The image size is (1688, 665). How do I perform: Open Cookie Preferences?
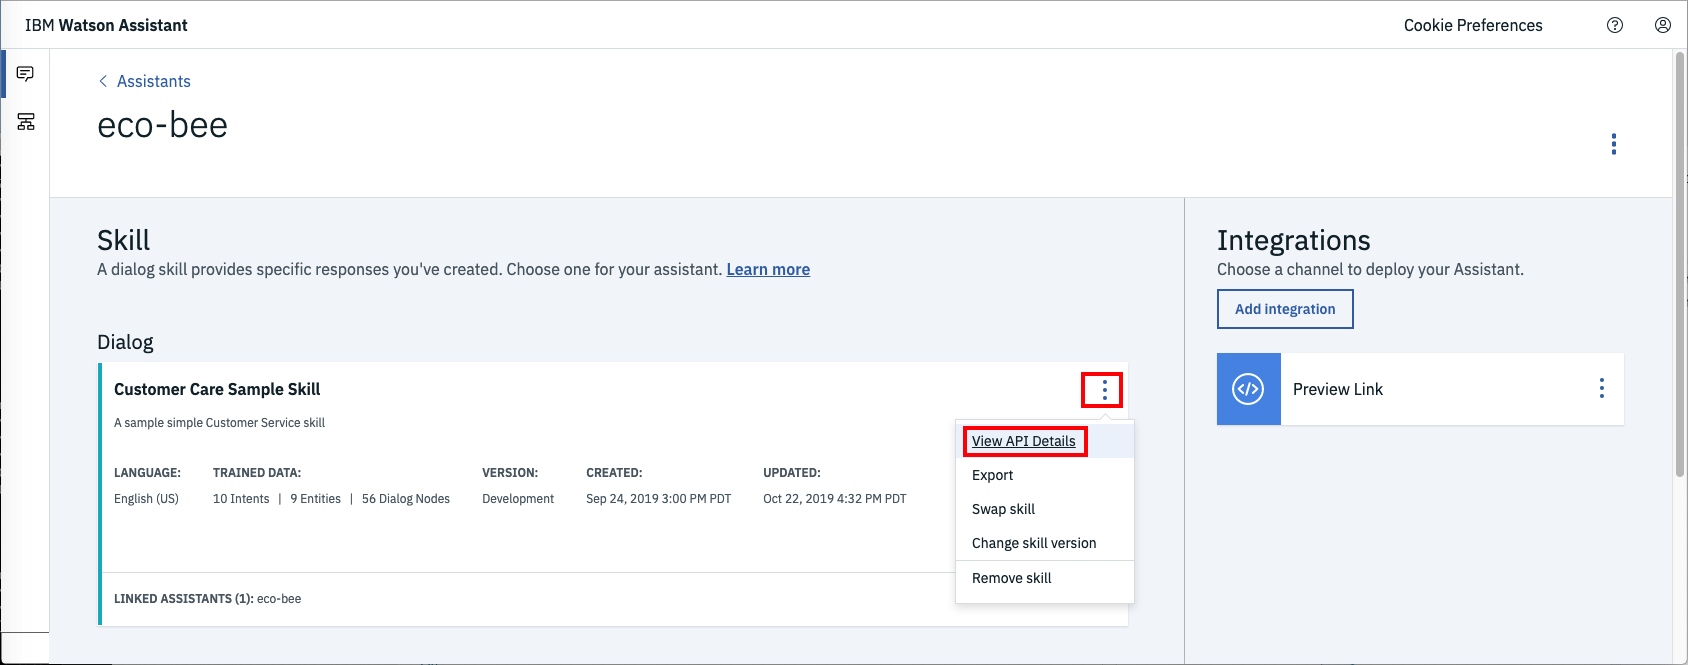click(1473, 25)
